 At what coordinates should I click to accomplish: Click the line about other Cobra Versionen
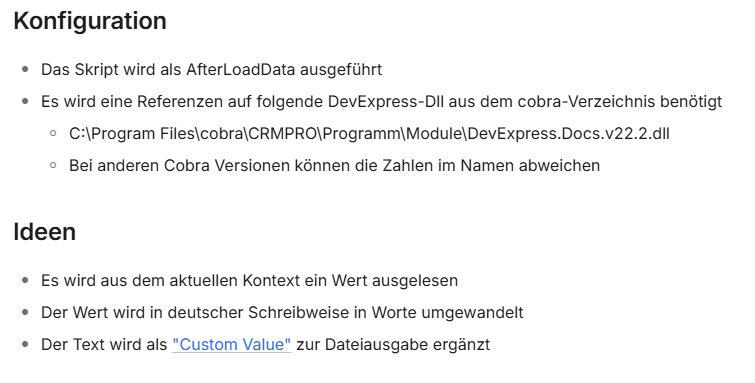(x=335, y=166)
